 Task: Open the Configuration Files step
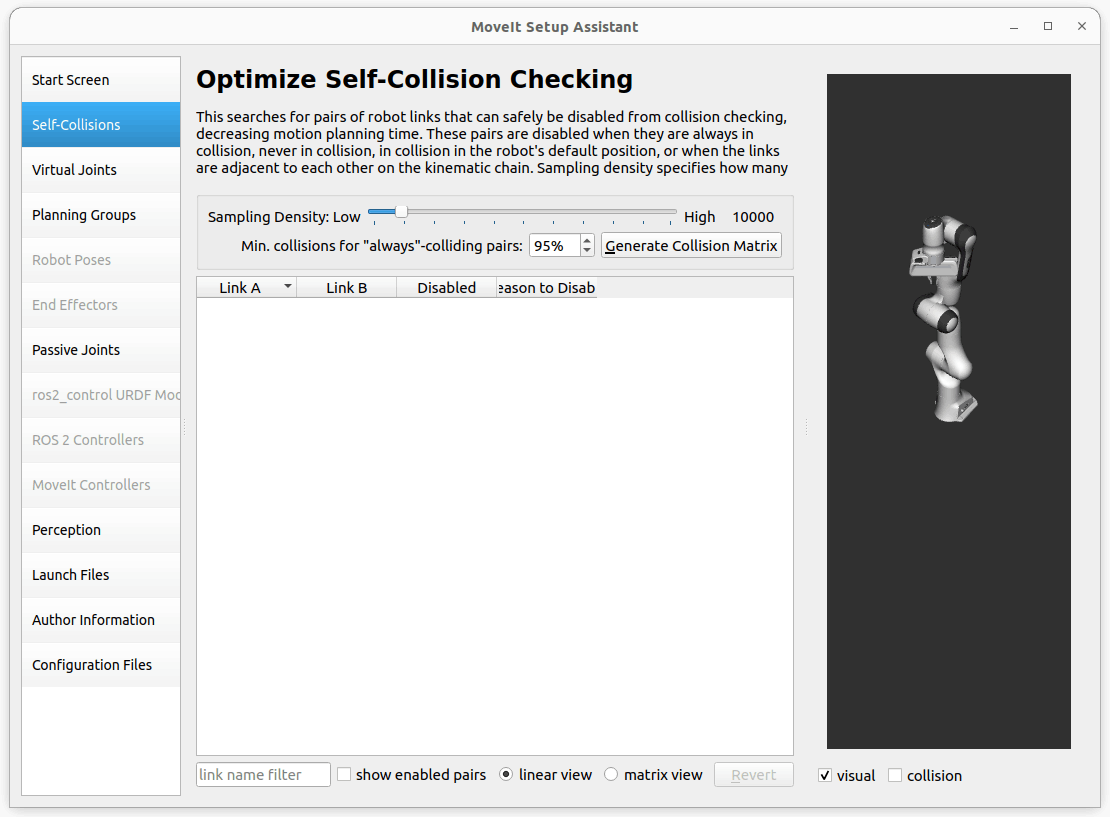click(101, 665)
